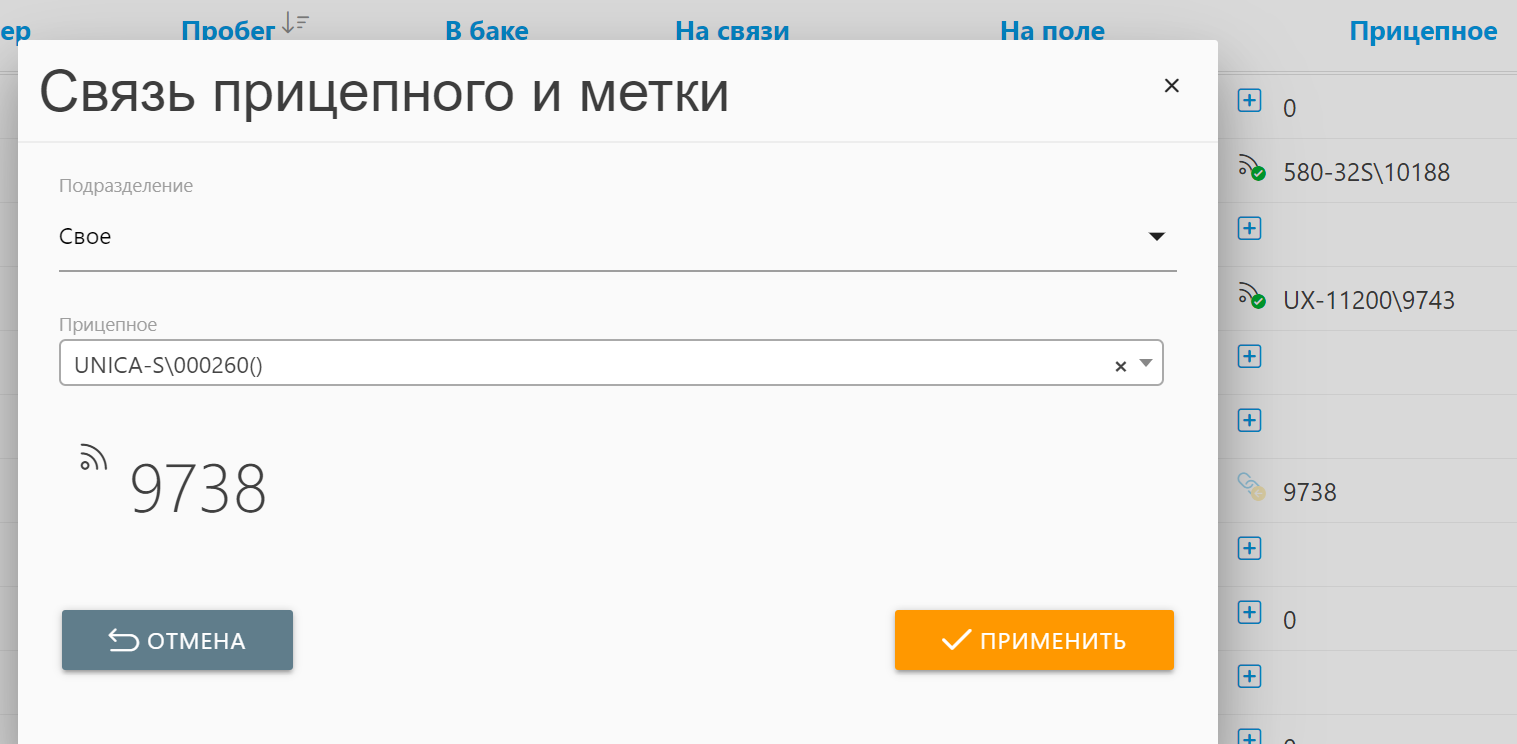This screenshot has height=744, width=1517.
Task: Click the На поле column header
Action: pyautogui.click(x=1052, y=31)
